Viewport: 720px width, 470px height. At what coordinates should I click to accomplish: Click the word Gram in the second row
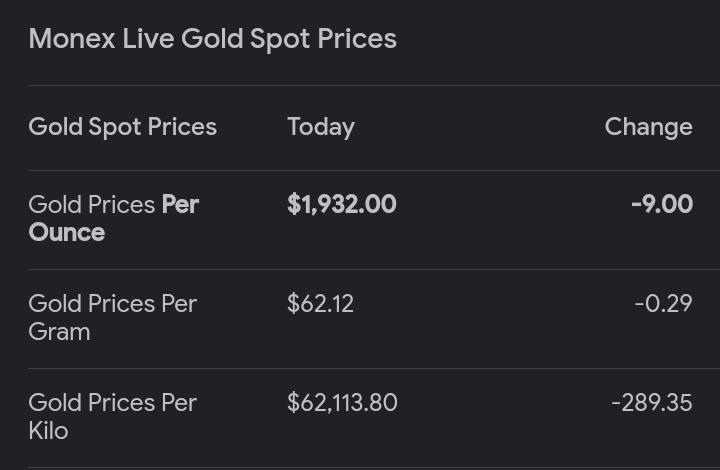(x=59, y=331)
